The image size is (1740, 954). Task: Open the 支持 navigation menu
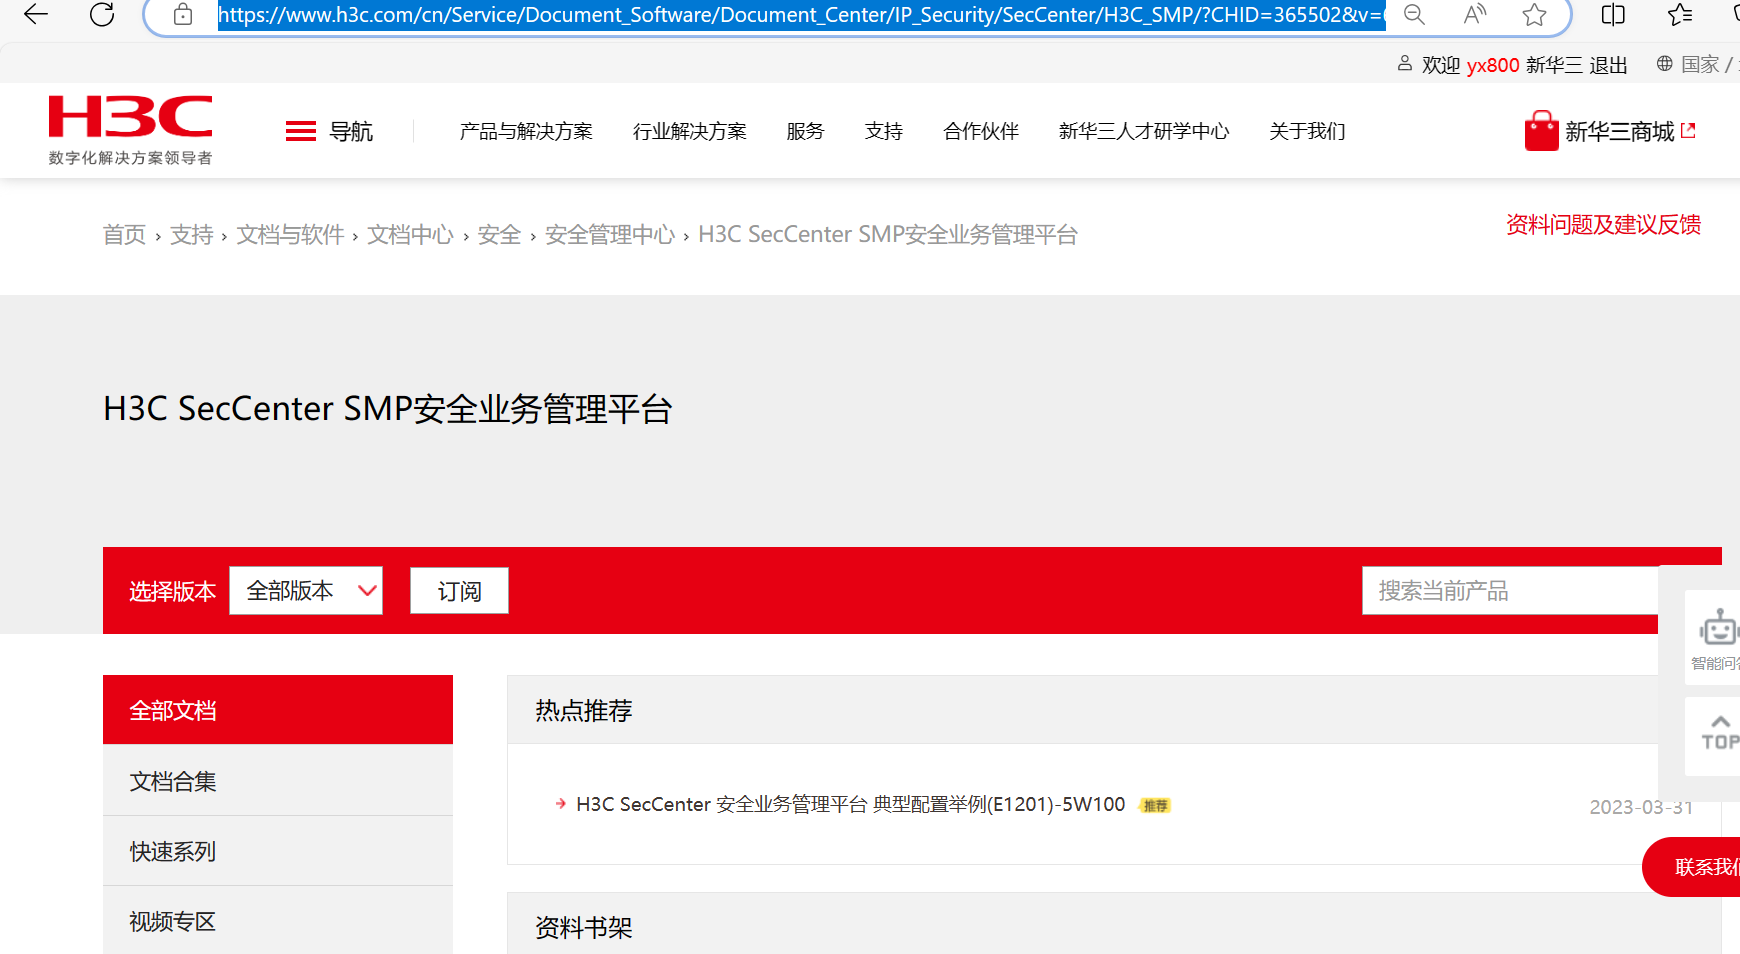click(x=884, y=131)
